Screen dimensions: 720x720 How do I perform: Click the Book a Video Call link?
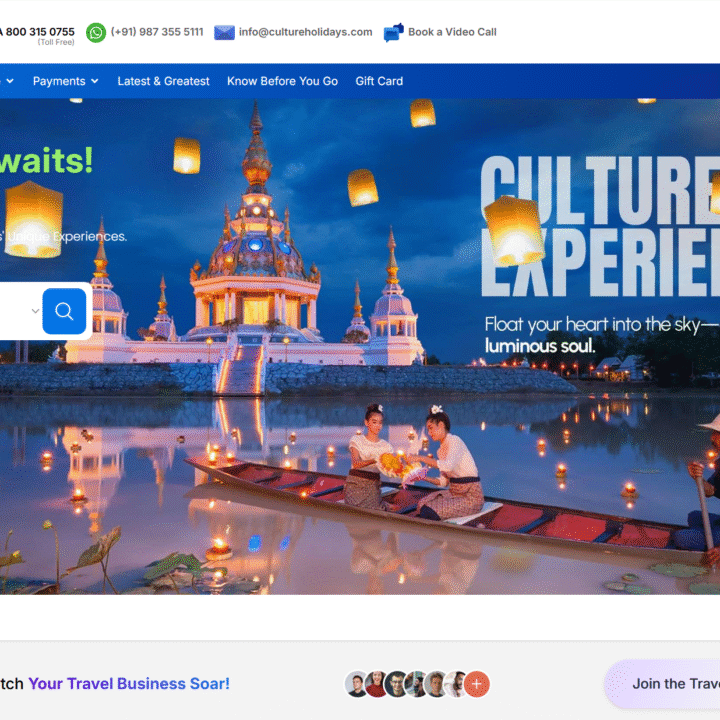[452, 32]
